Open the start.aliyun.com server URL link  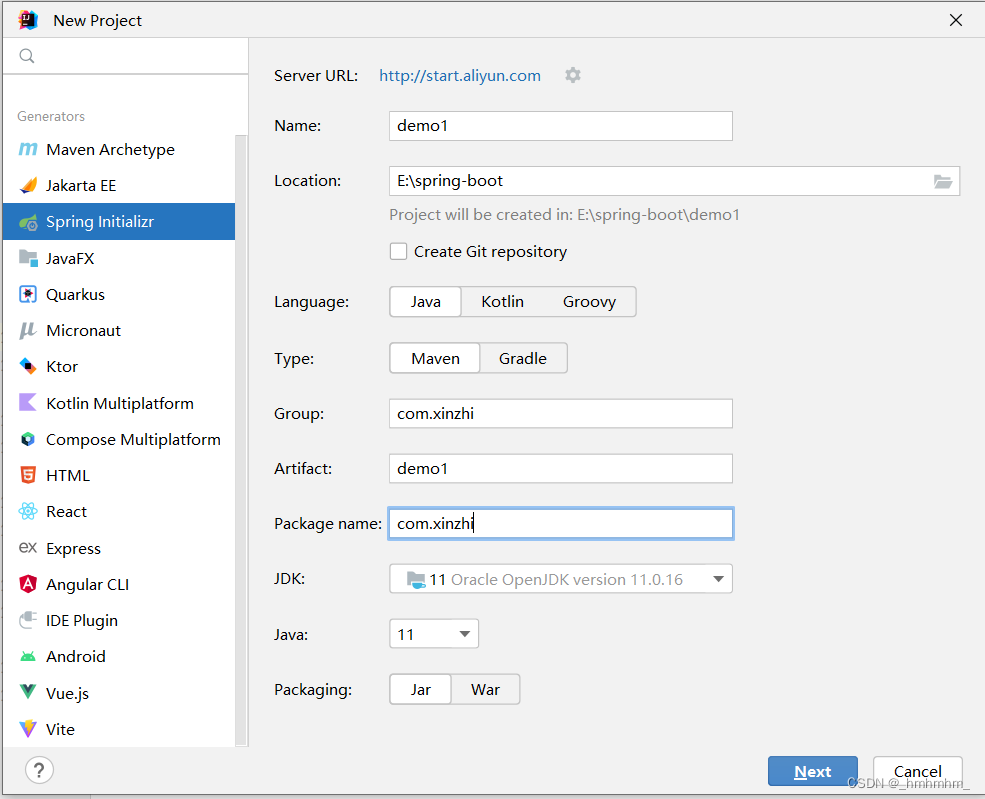460,76
